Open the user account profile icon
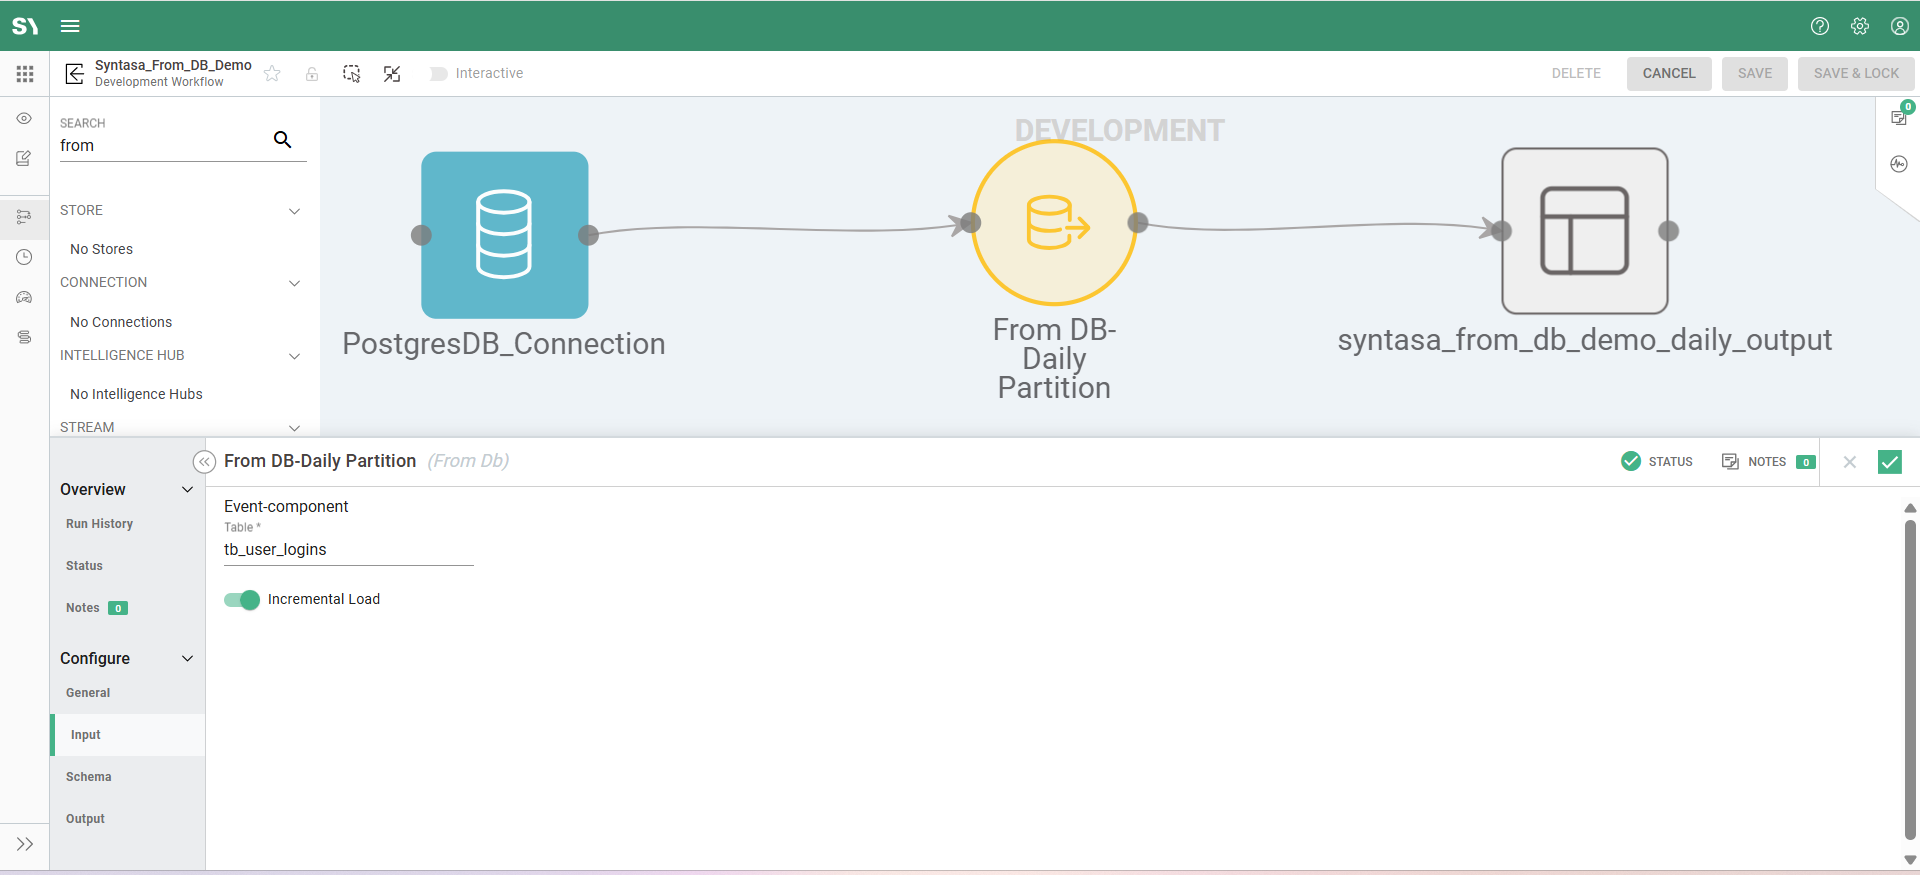 pyautogui.click(x=1899, y=26)
